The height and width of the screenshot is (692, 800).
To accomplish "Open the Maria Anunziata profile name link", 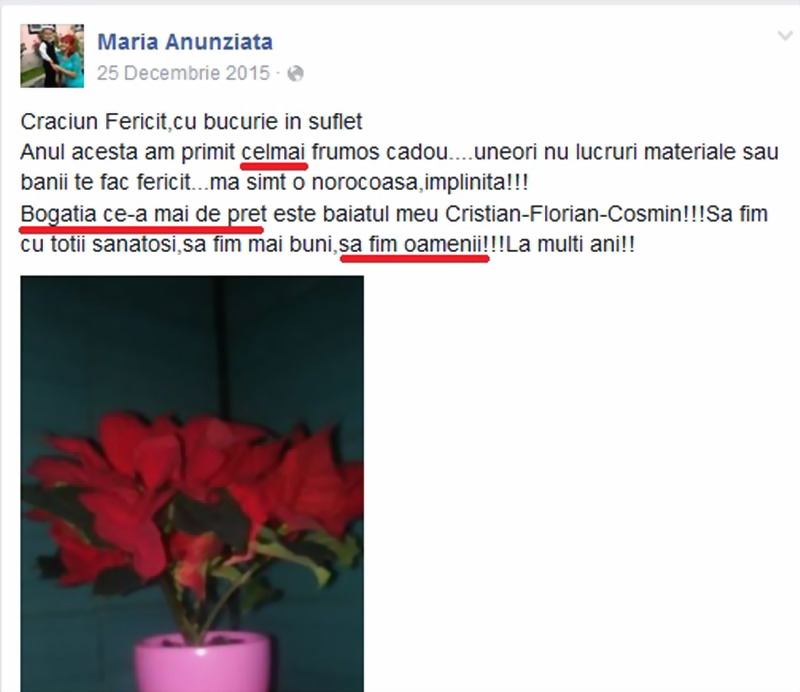I will (x=185, y=42).
